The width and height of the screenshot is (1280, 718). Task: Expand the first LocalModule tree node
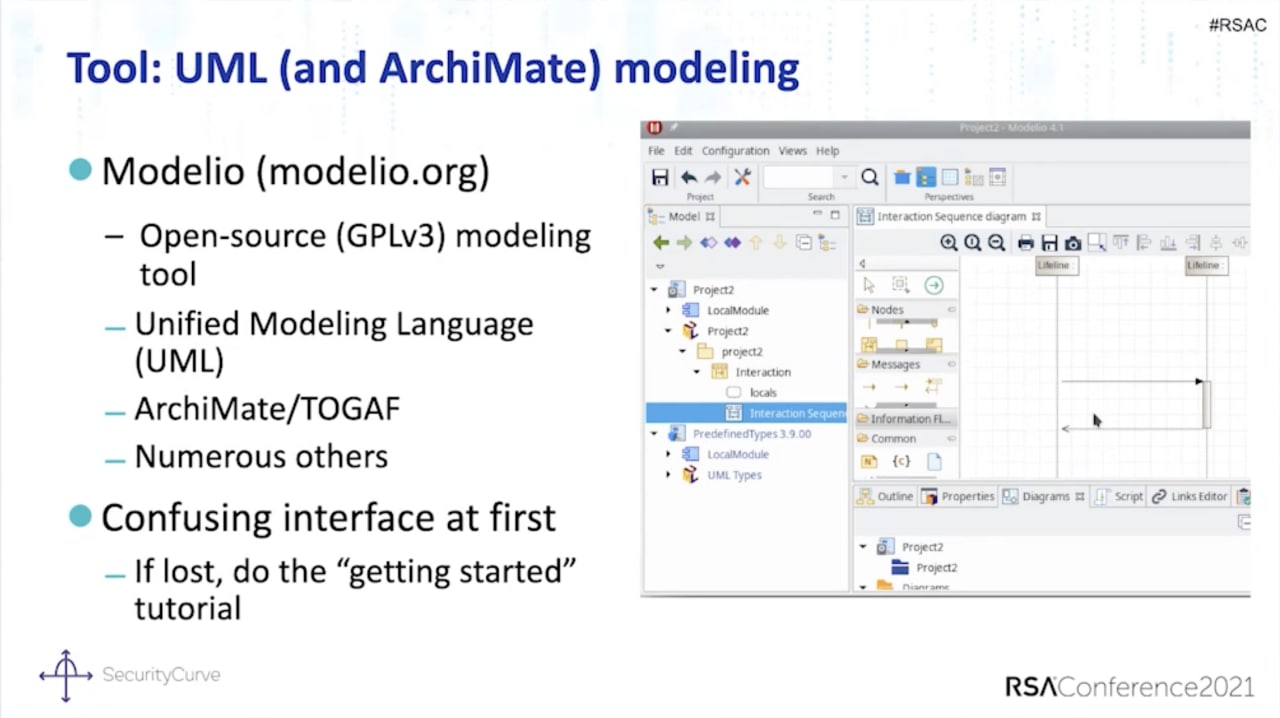click(x=669, y=310)
